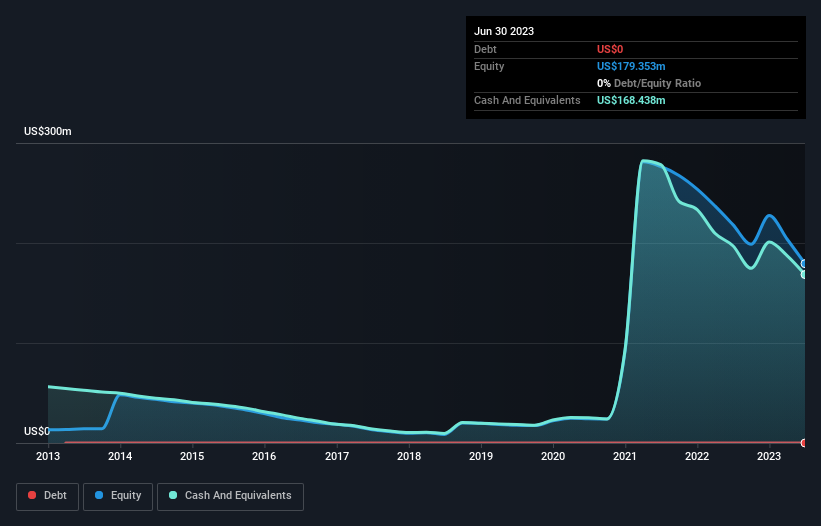Click the US$300m y-axis label

tap(48, 131)
